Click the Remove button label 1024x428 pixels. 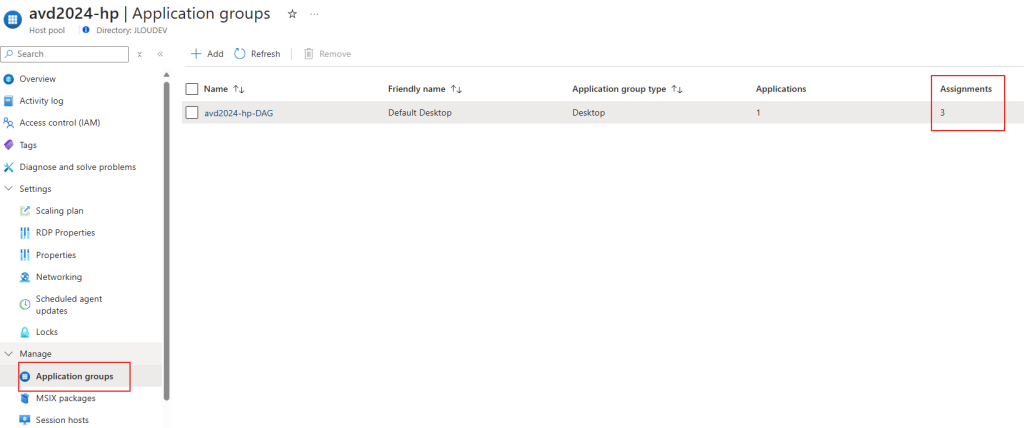[x=335, y=54]
